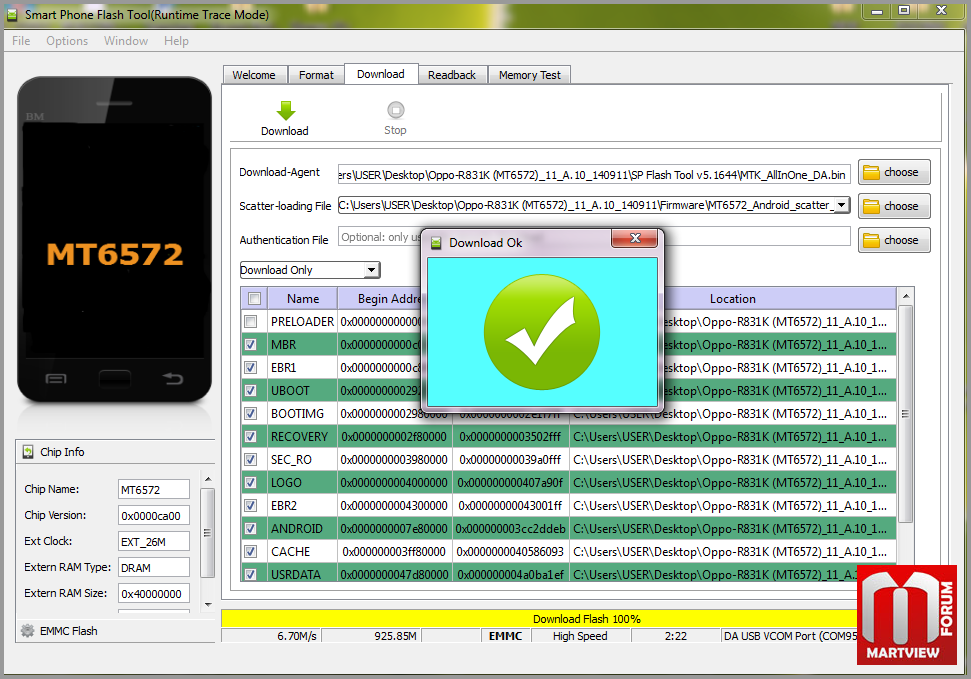Click the Download Flash 100% progress bar
The image size is (971, 679).
click(539, 619)
